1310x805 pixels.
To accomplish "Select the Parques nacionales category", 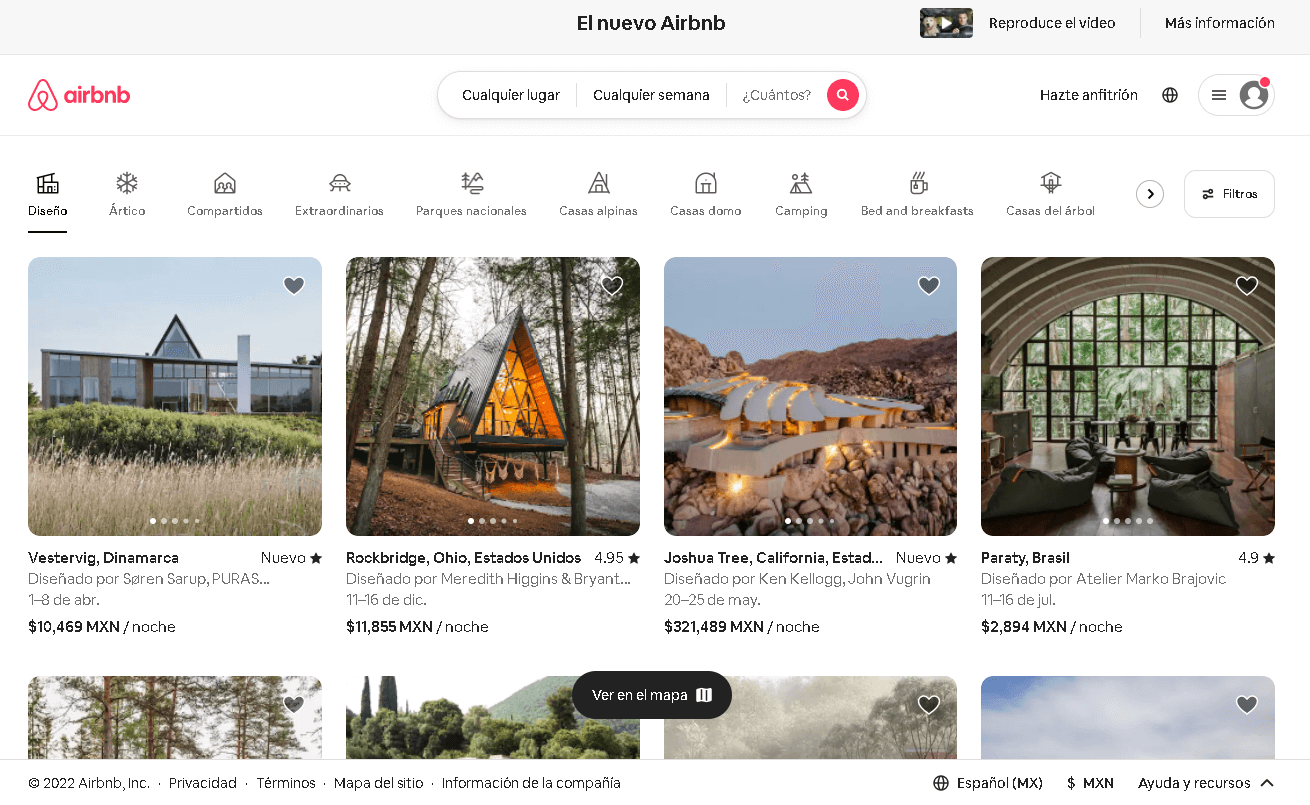I will point(471,193).
